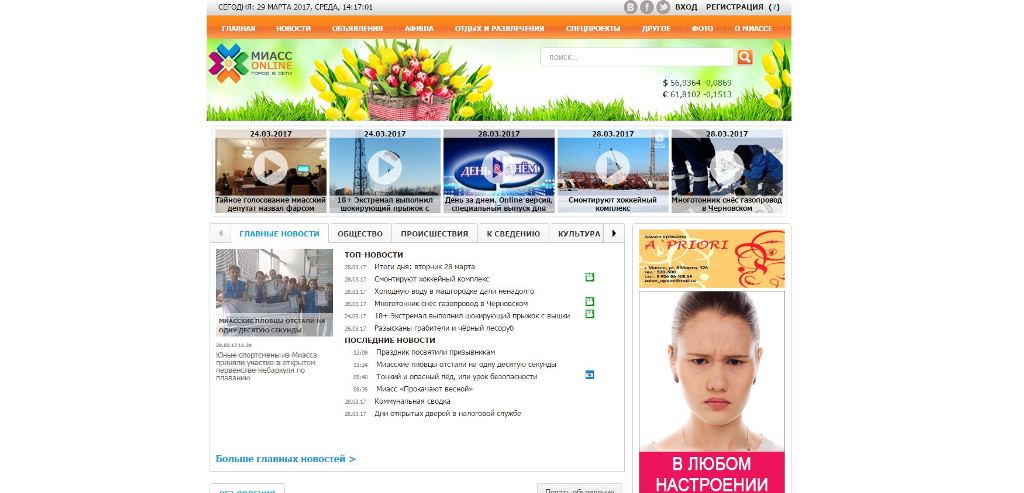Play 'Тайное голосование' video from 24.03.2017
The height and width of the screenshot is (493, 1024).
tap(270, 166)
